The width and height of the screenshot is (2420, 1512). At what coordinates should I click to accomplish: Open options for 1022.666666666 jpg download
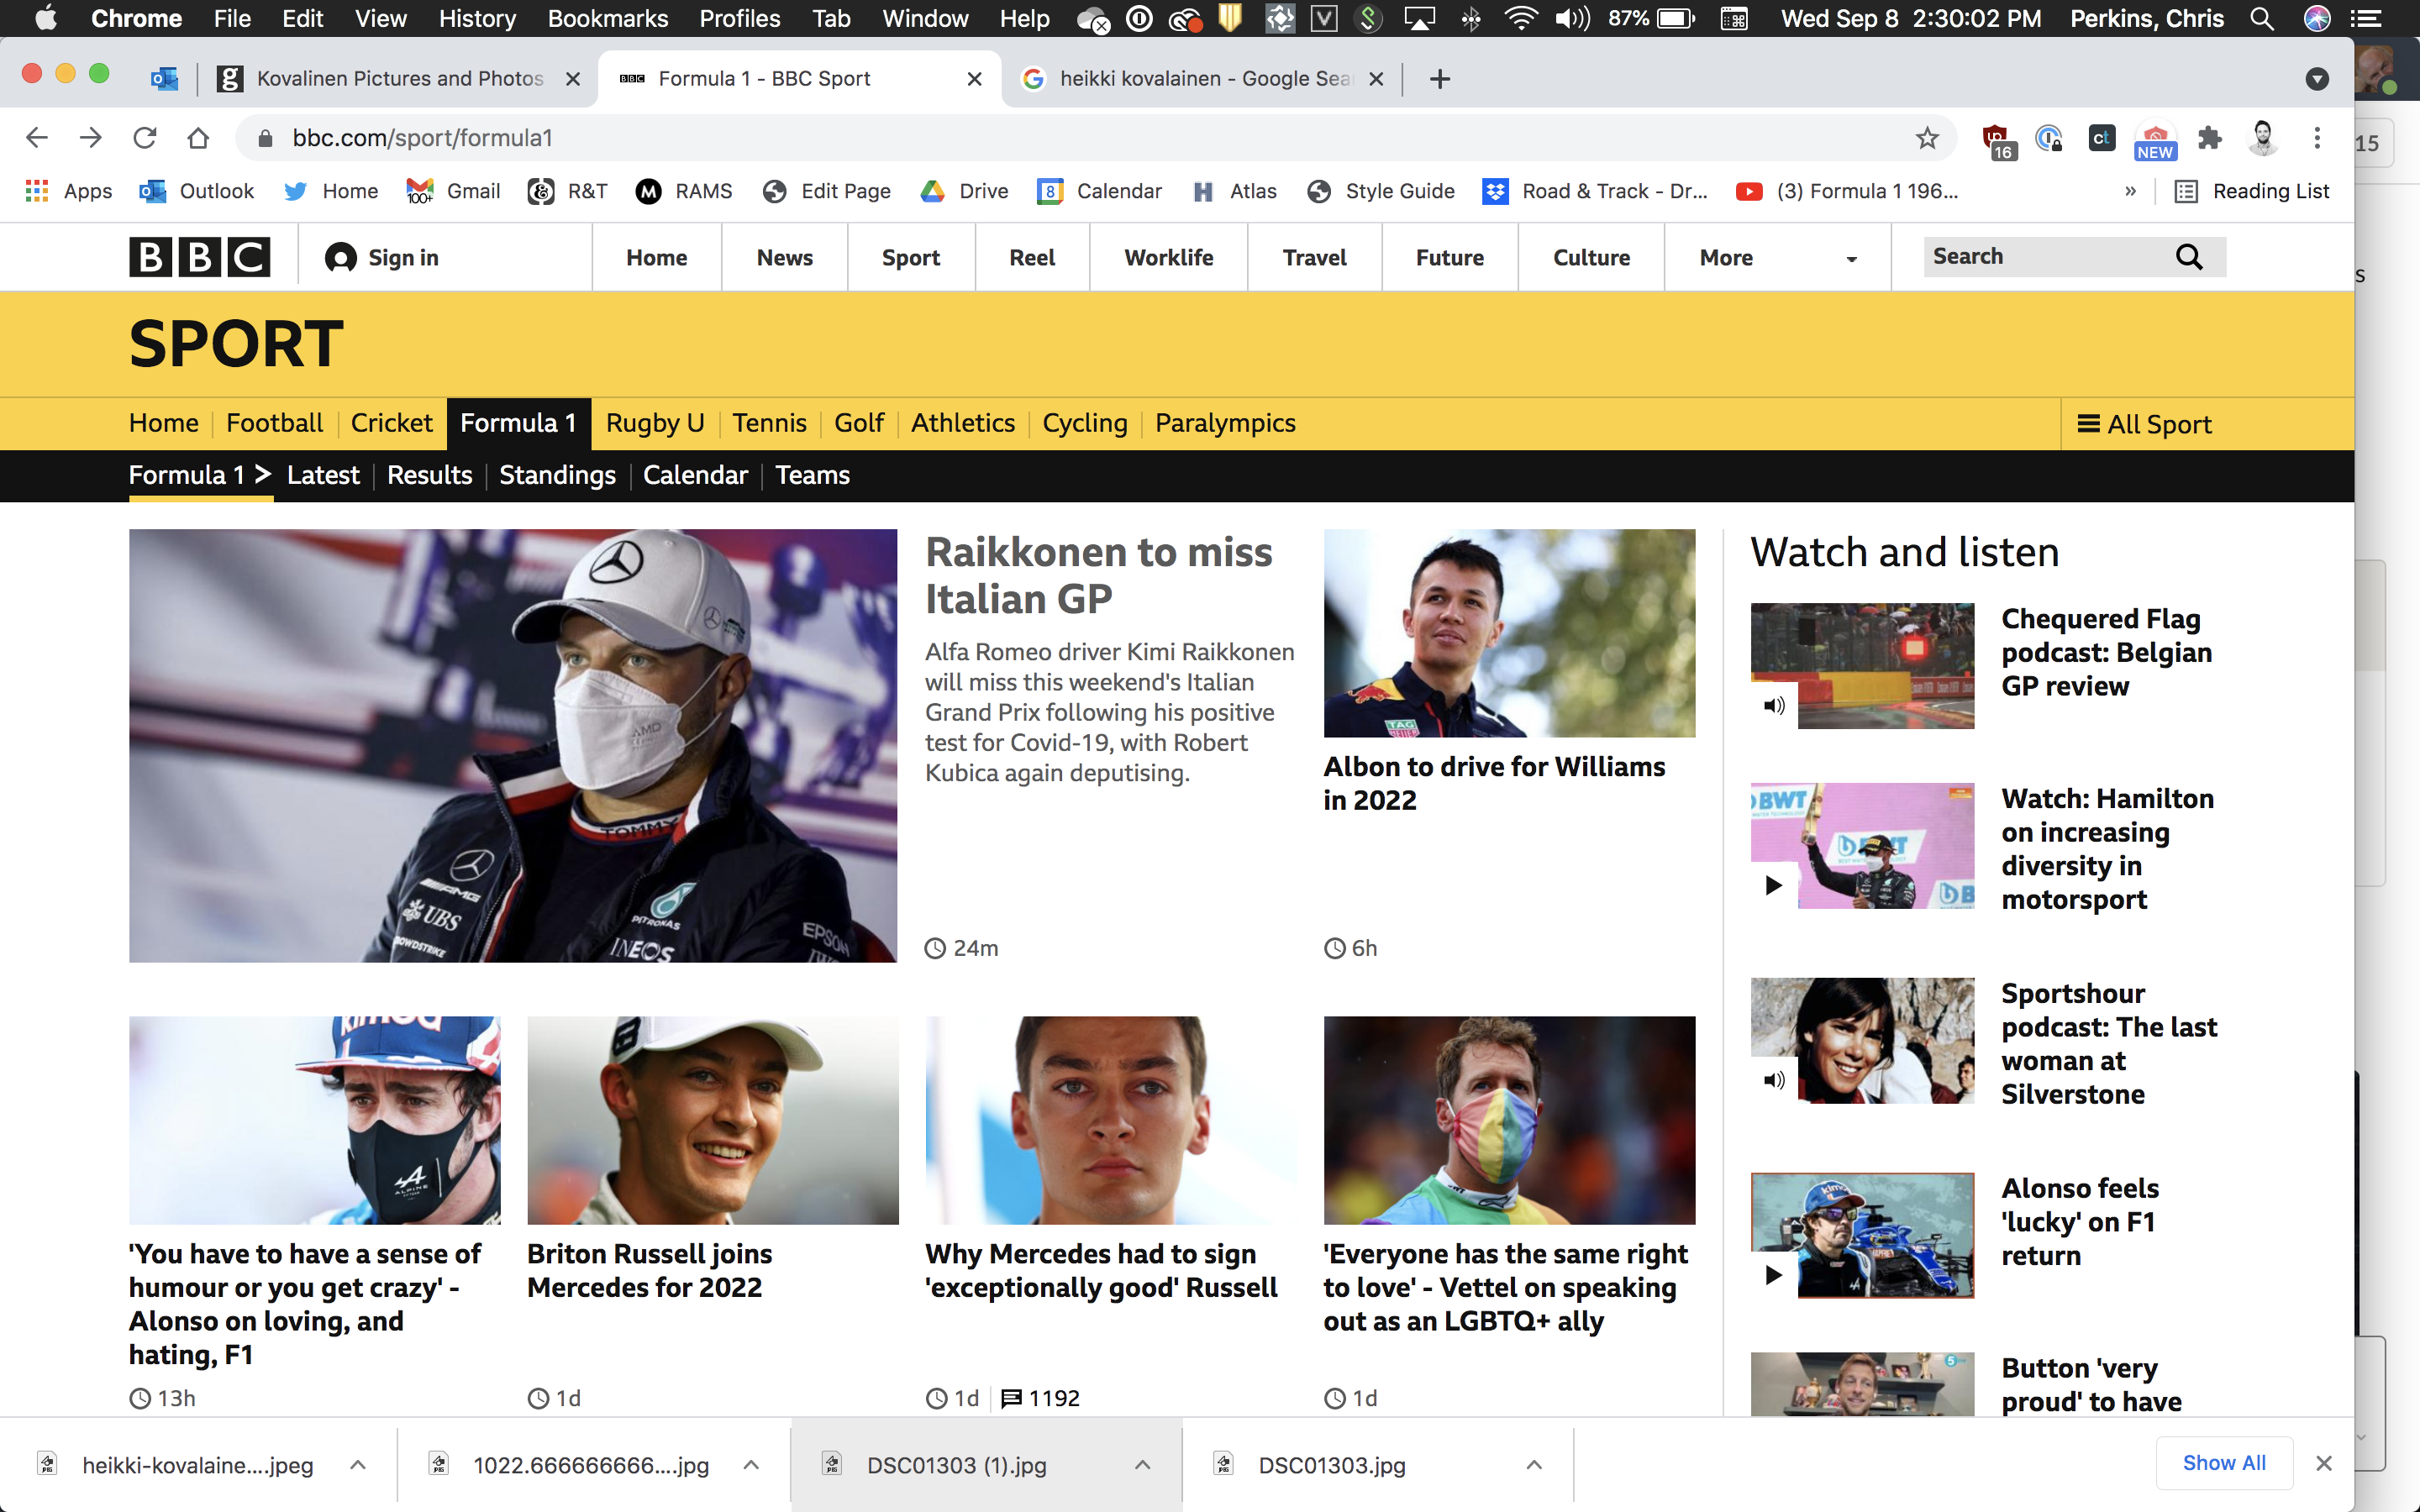tap(751, 1465)
